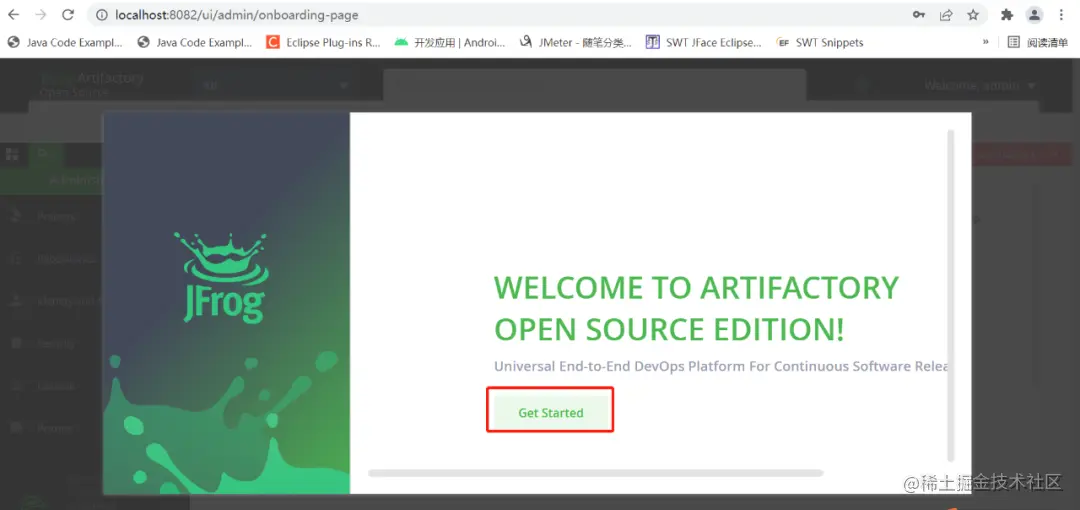Open the Welcome, admin dropdown
Screen dimensions: 1080x510
click(x=980, y=85)
